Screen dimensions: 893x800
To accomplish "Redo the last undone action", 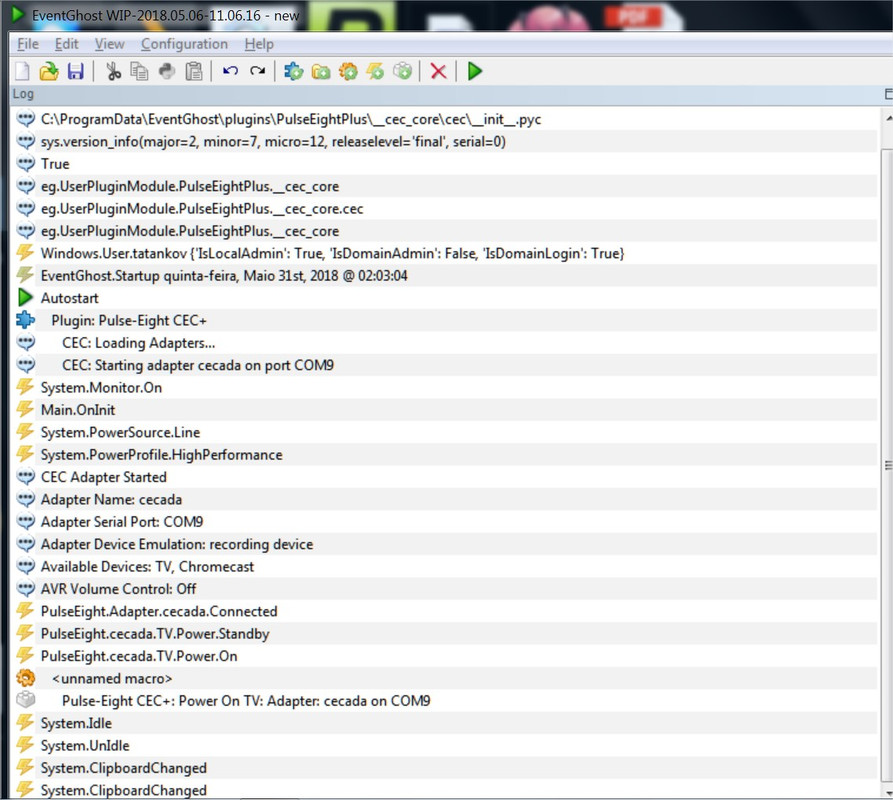I will 257,71.
